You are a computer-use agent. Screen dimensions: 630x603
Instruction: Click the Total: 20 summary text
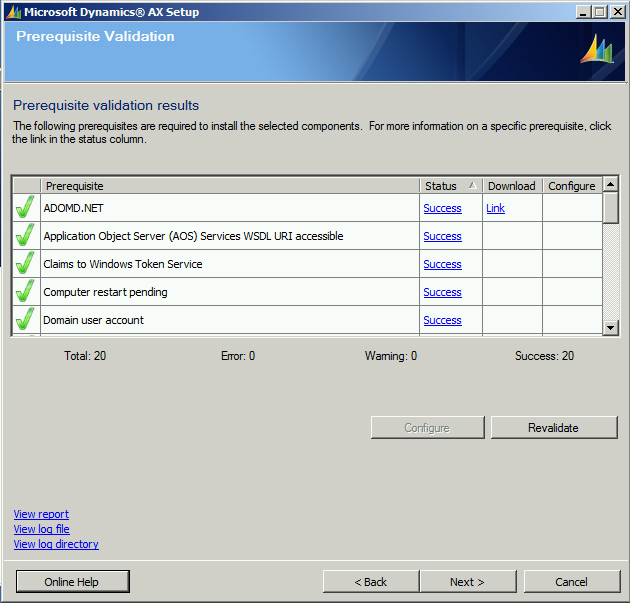point(85,356)
